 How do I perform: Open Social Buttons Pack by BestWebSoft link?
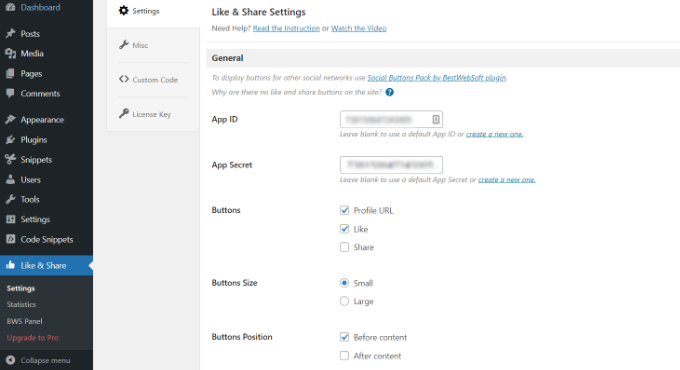click(x=437, y=78)
